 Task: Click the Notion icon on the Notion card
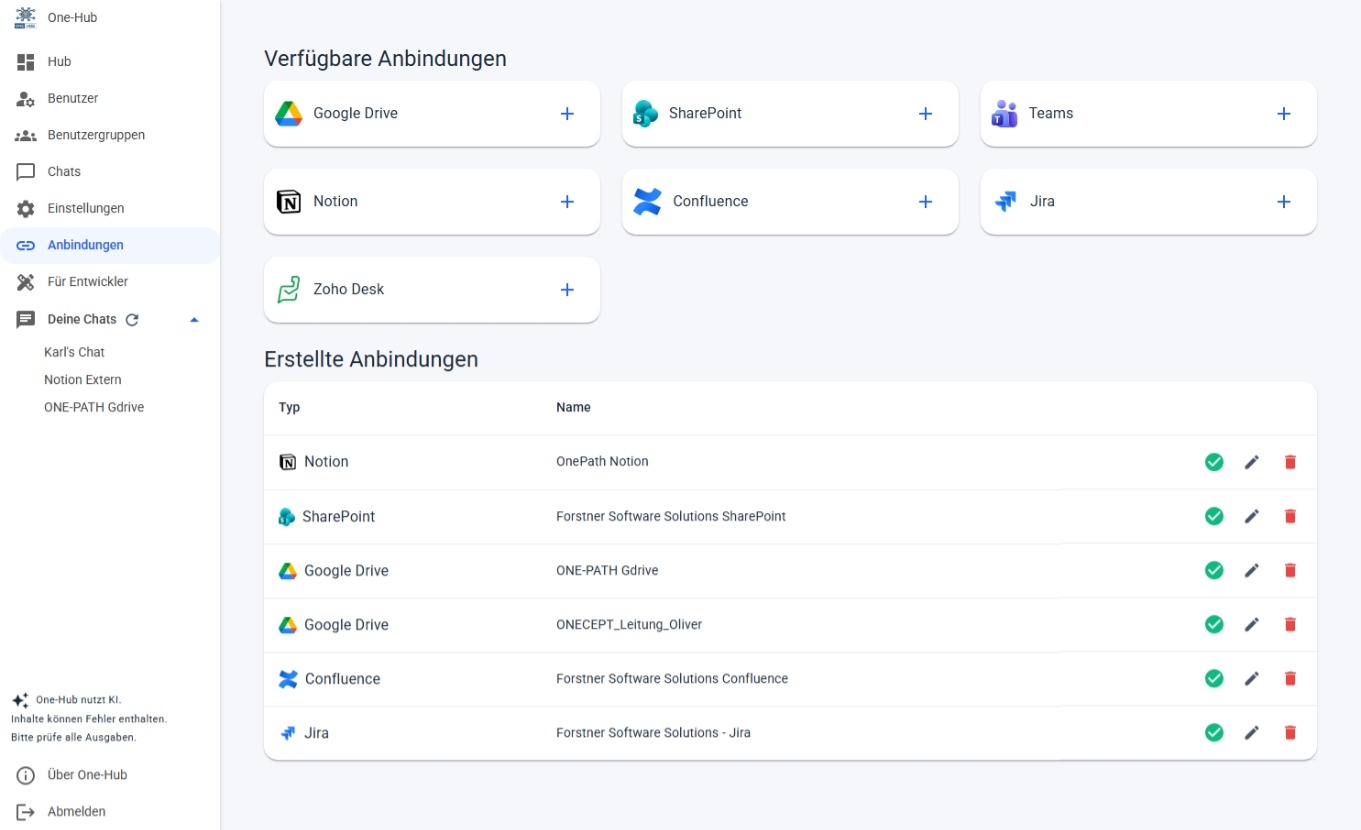pyautogui.click(x=288, y=201)
